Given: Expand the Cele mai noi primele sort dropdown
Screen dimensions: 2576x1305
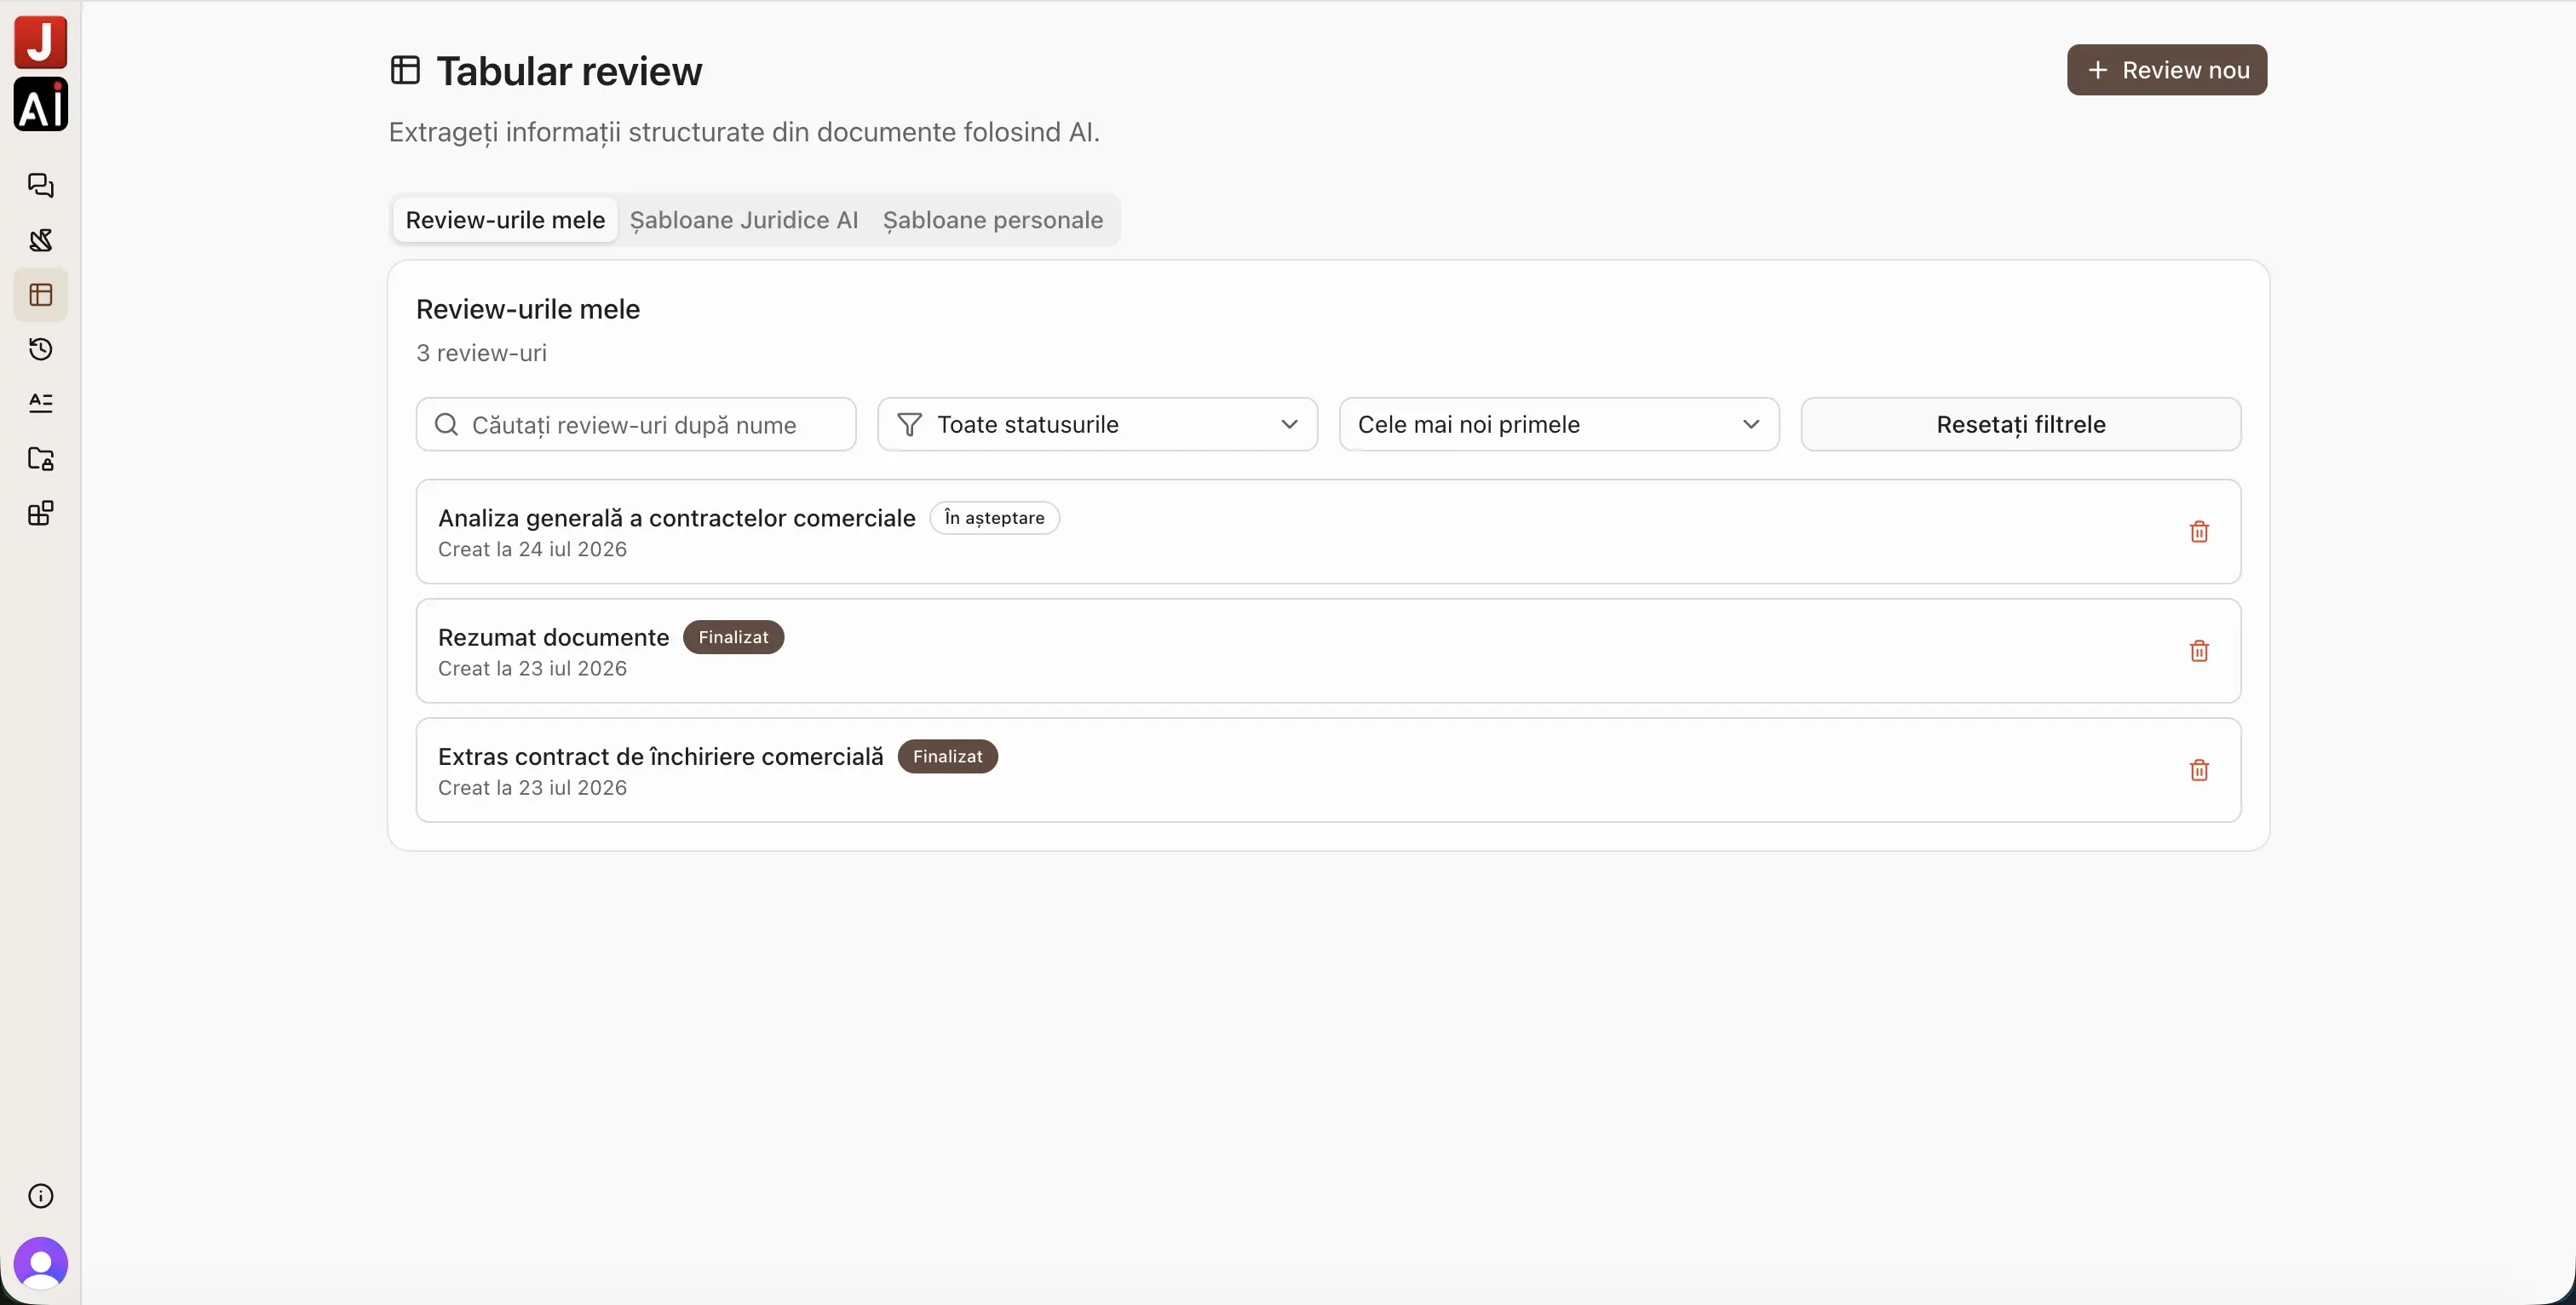Looking at the screenshot, I should tap(1559, 425).
